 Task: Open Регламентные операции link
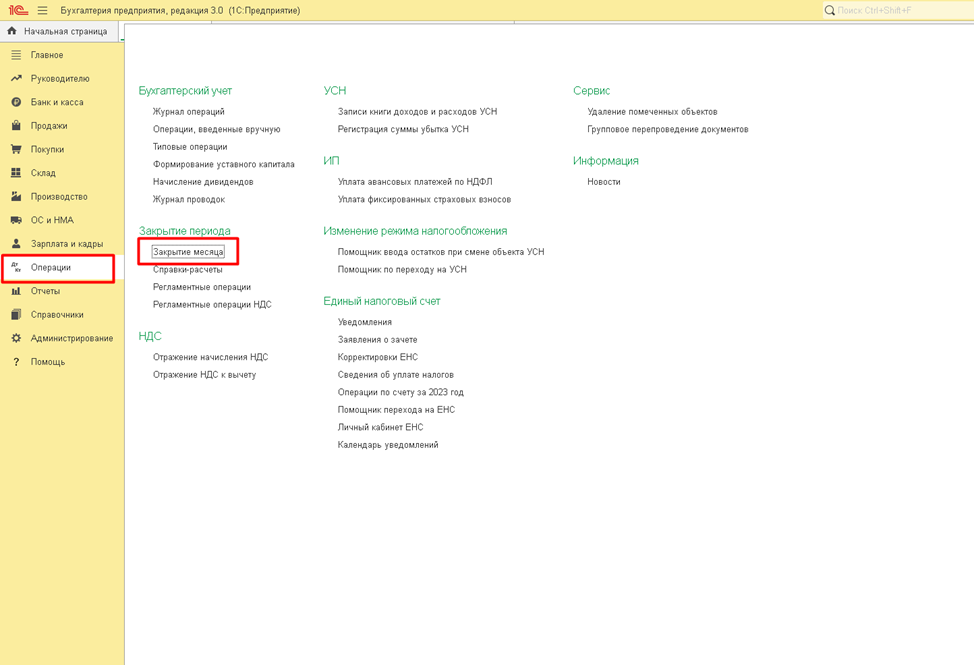pos(202,287)
